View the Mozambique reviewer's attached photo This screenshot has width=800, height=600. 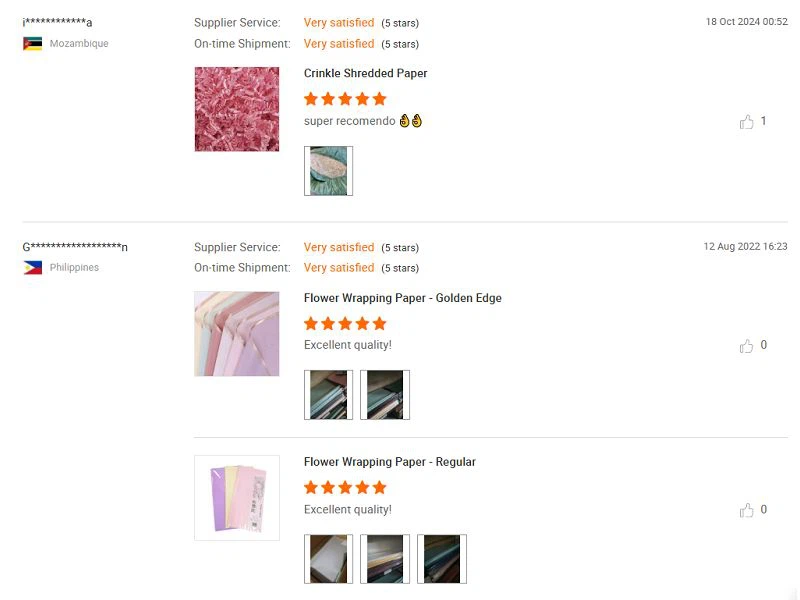click(328, 171)
